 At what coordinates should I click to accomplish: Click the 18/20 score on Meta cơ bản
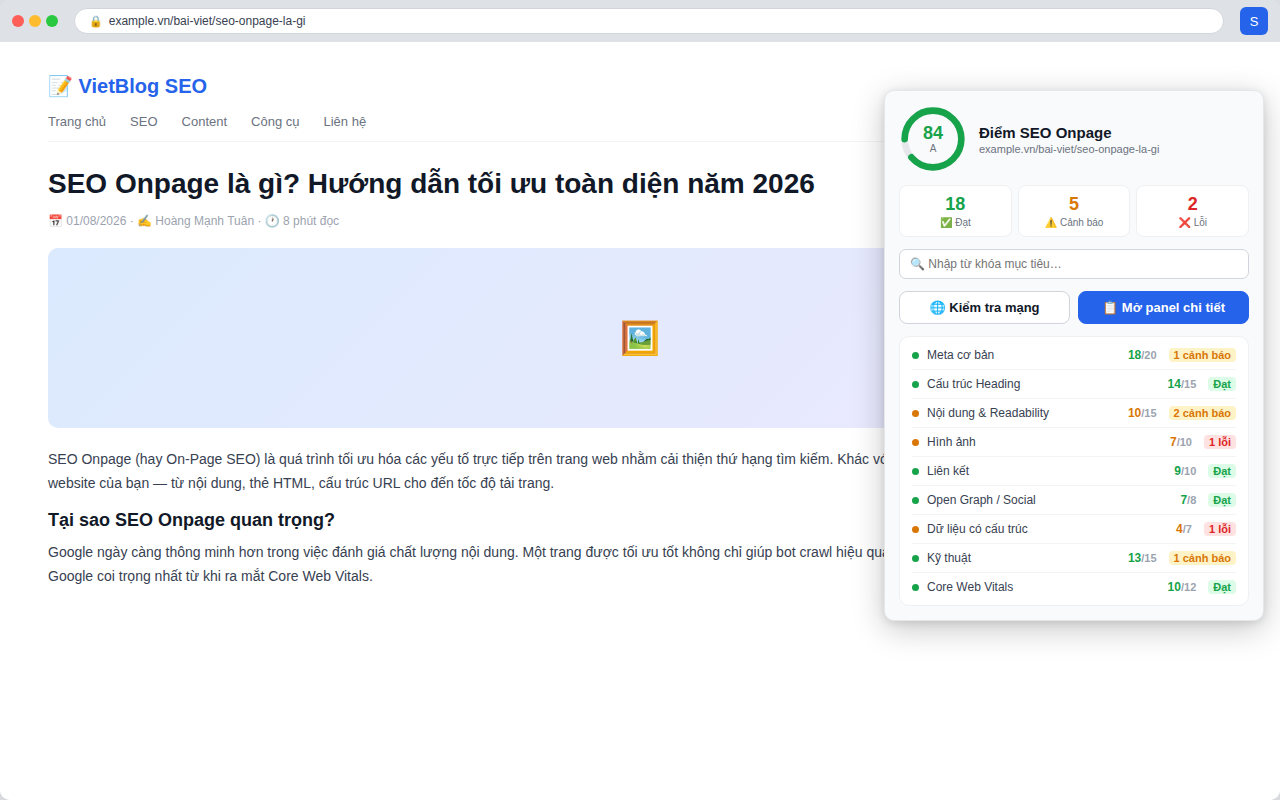[x=1142, y=355]
